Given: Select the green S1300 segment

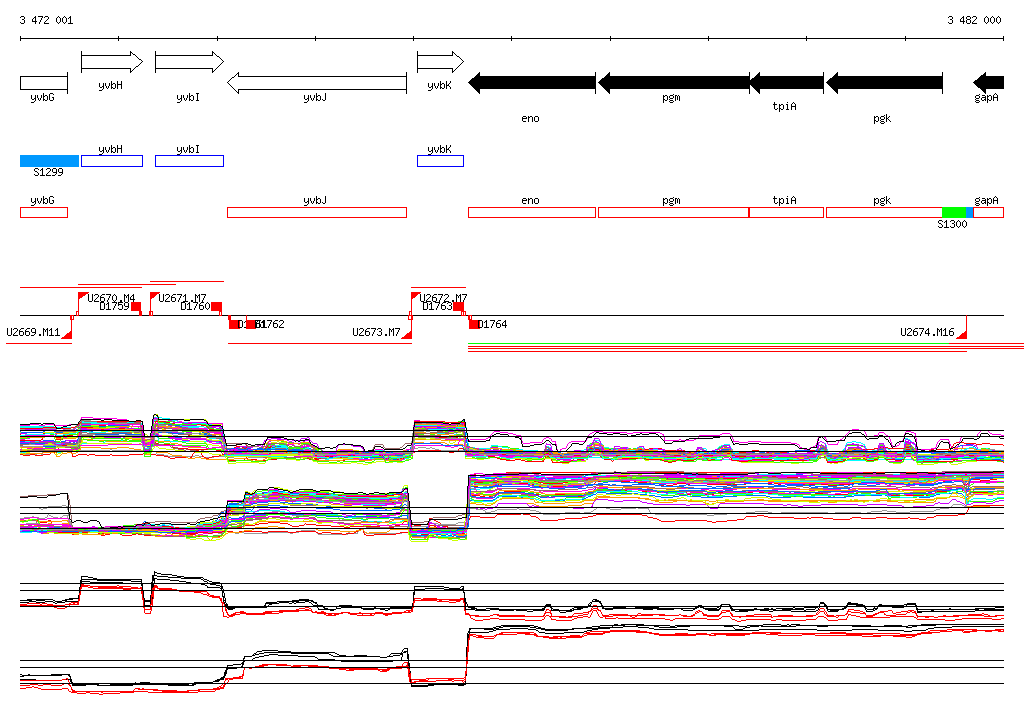Looking at the screenshot, I should pyautogui.click(x=954, y=212).
